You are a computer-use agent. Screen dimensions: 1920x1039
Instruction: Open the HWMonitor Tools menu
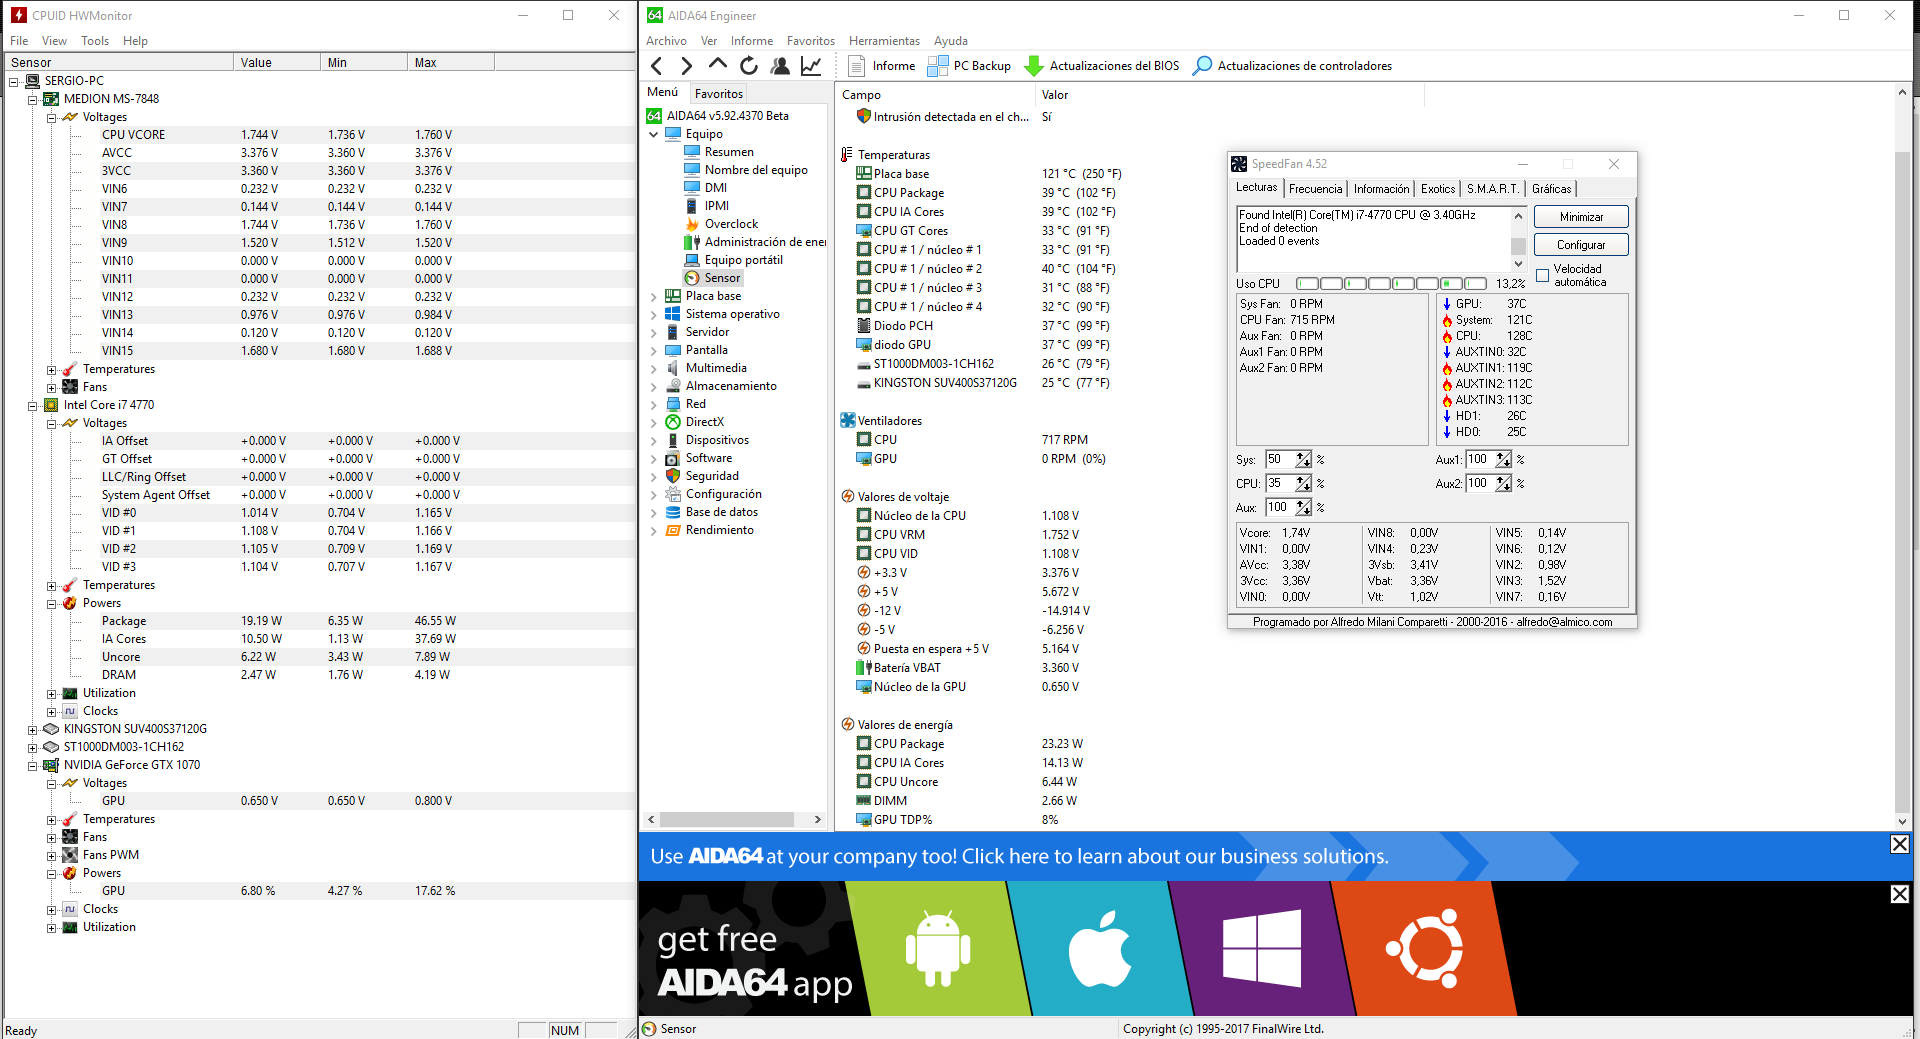click(95, 41)
